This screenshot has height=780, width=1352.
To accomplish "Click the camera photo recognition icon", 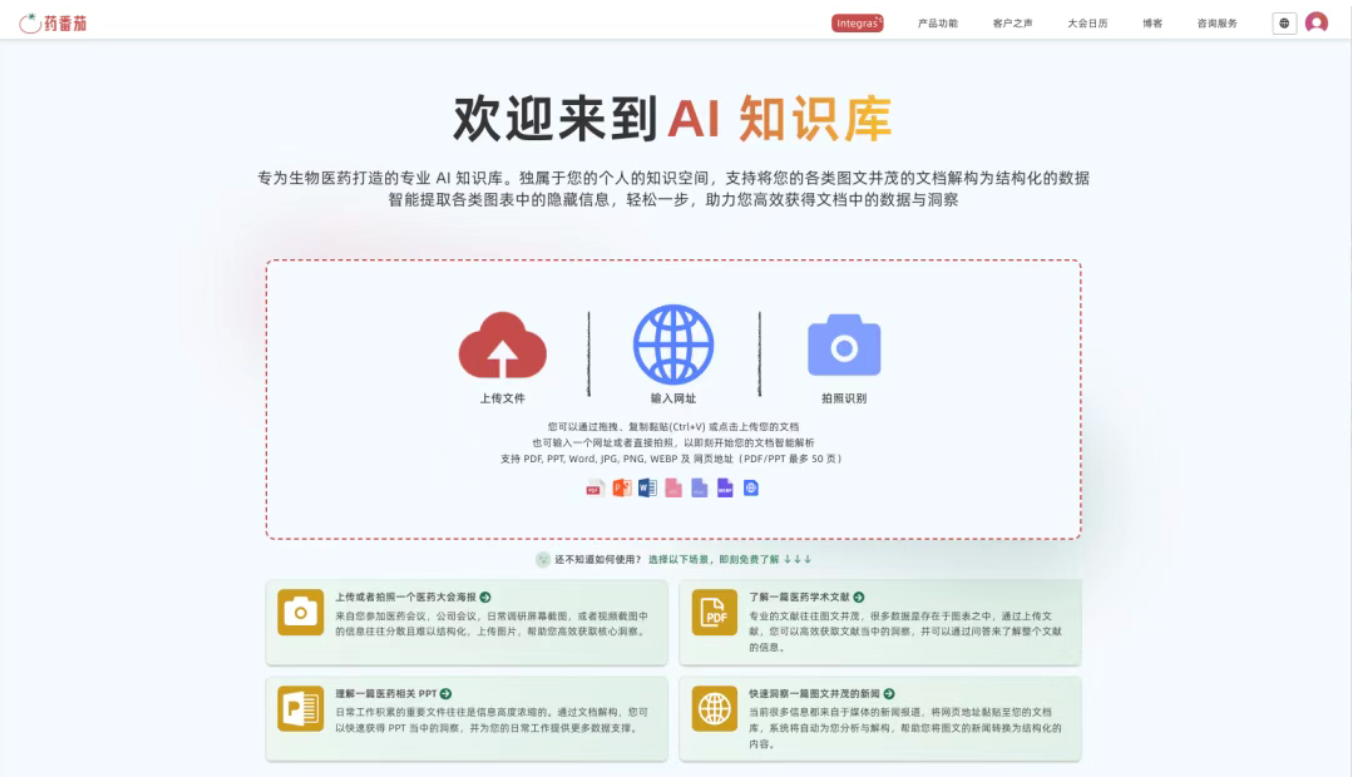I will tap(843, 346).
